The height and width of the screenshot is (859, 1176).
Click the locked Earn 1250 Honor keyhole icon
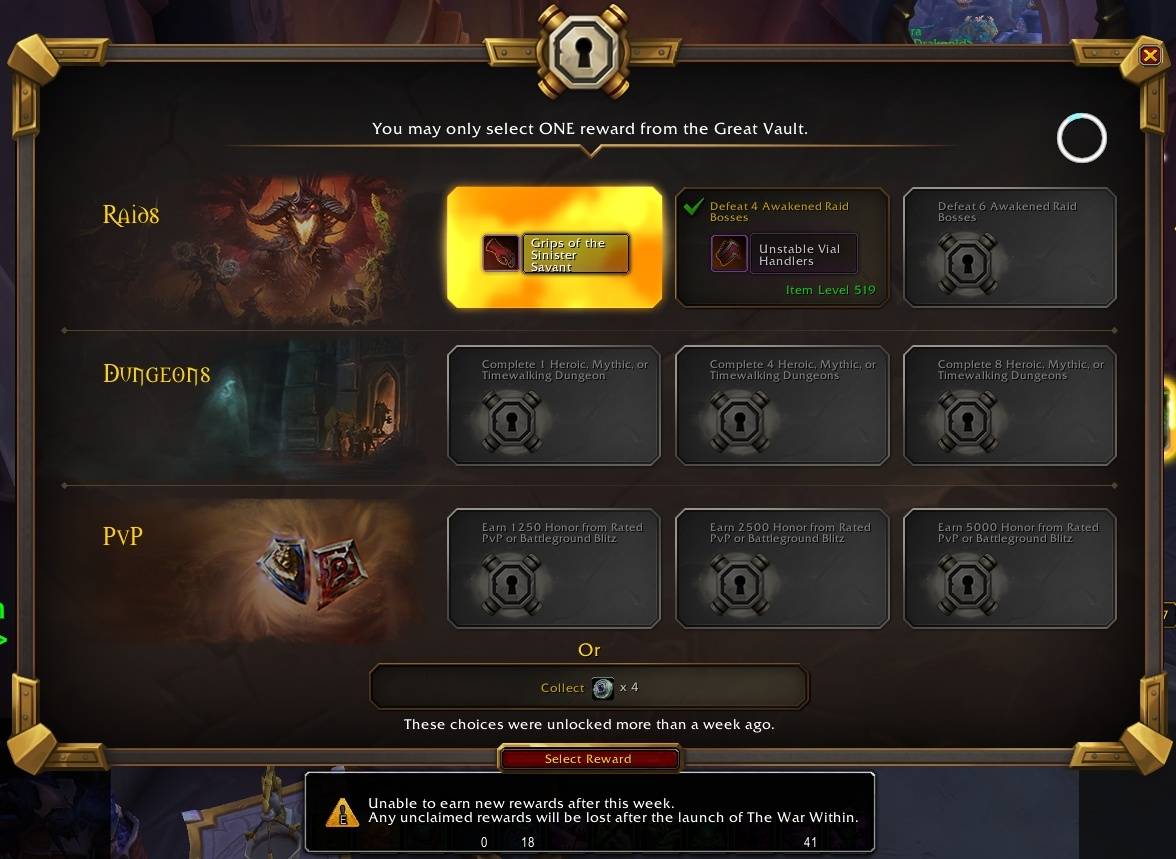point(511,584)
